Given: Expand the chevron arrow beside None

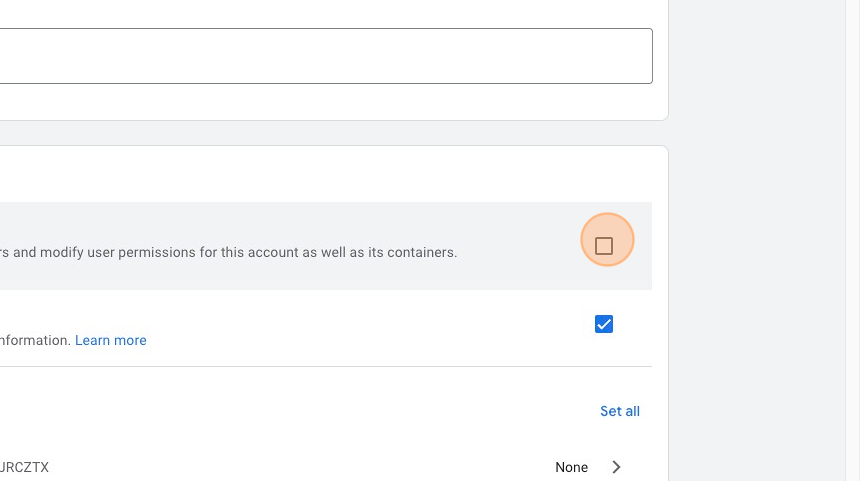Looking at the screenshot, I should [617, 467].
